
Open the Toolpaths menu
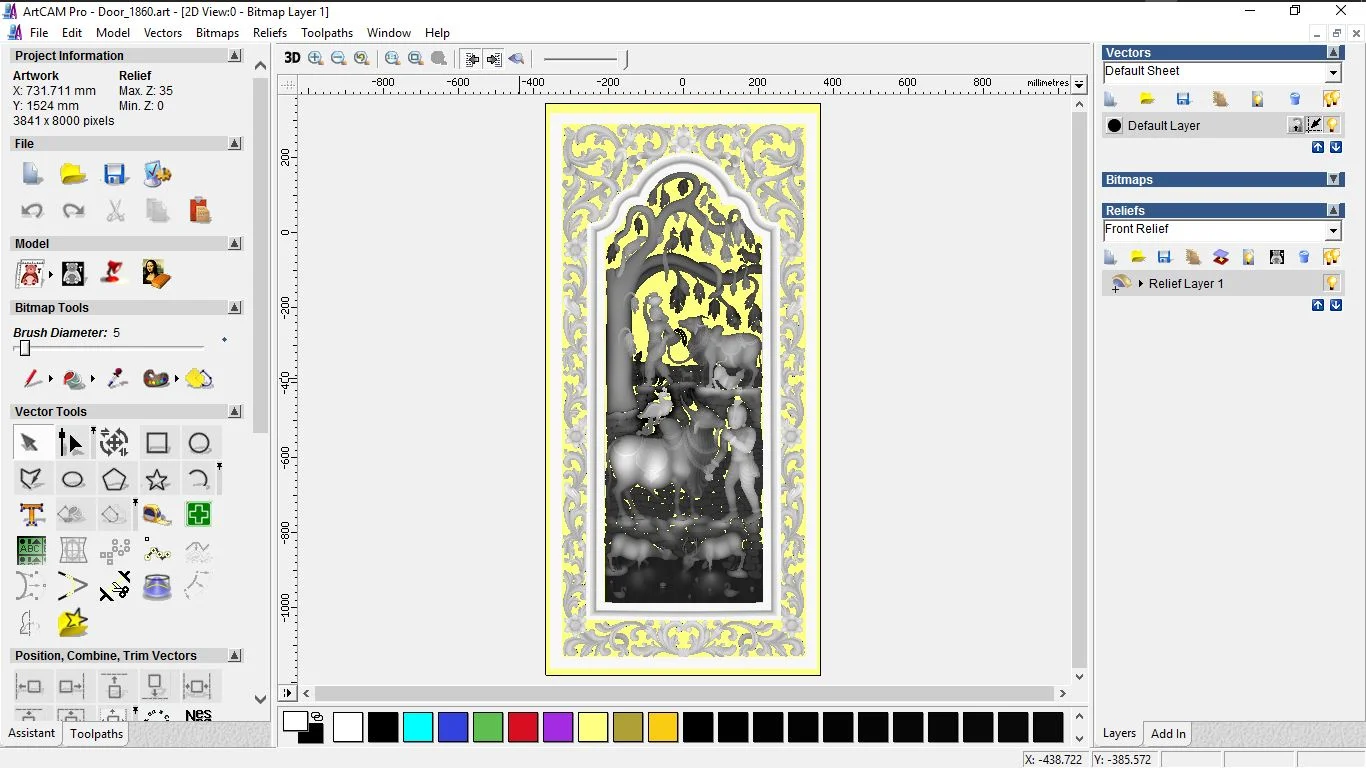[327, 32]
